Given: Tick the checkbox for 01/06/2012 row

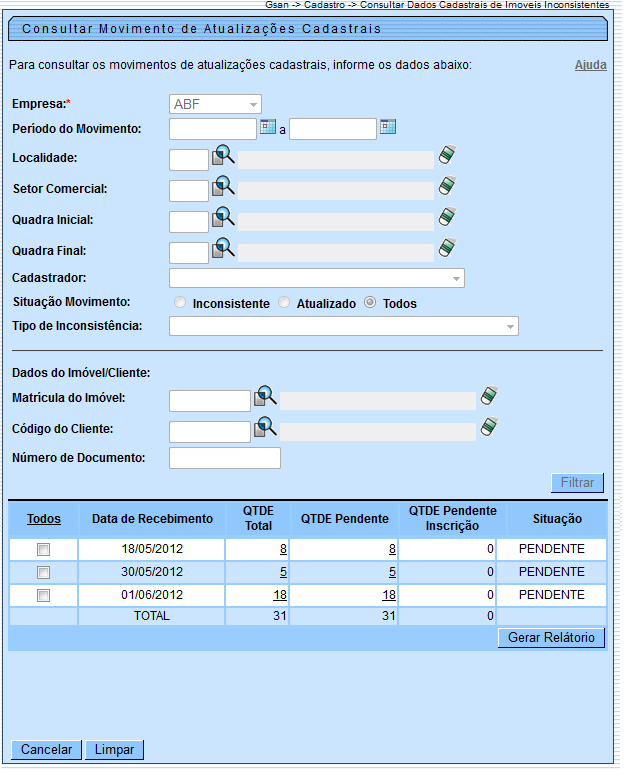Looking at the screenshot, I should coord(43,596).
